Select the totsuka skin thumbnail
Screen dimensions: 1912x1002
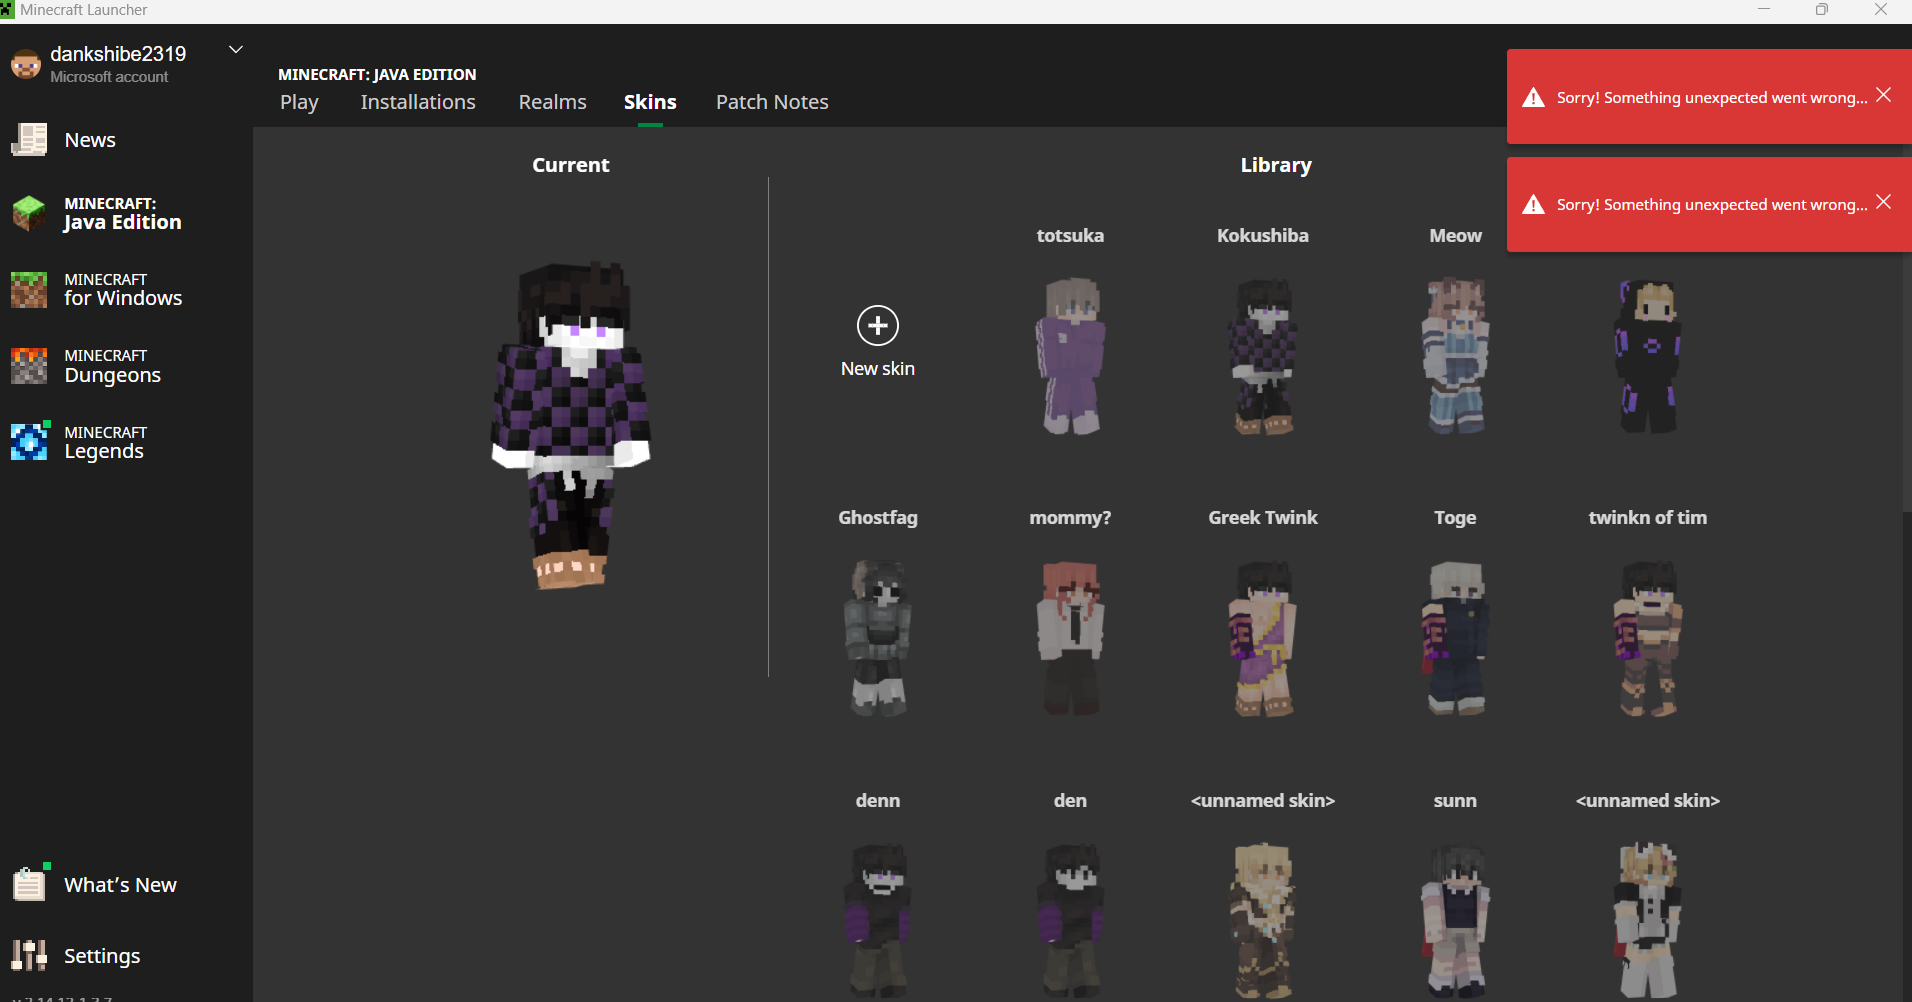click(x=1070, y=356)
